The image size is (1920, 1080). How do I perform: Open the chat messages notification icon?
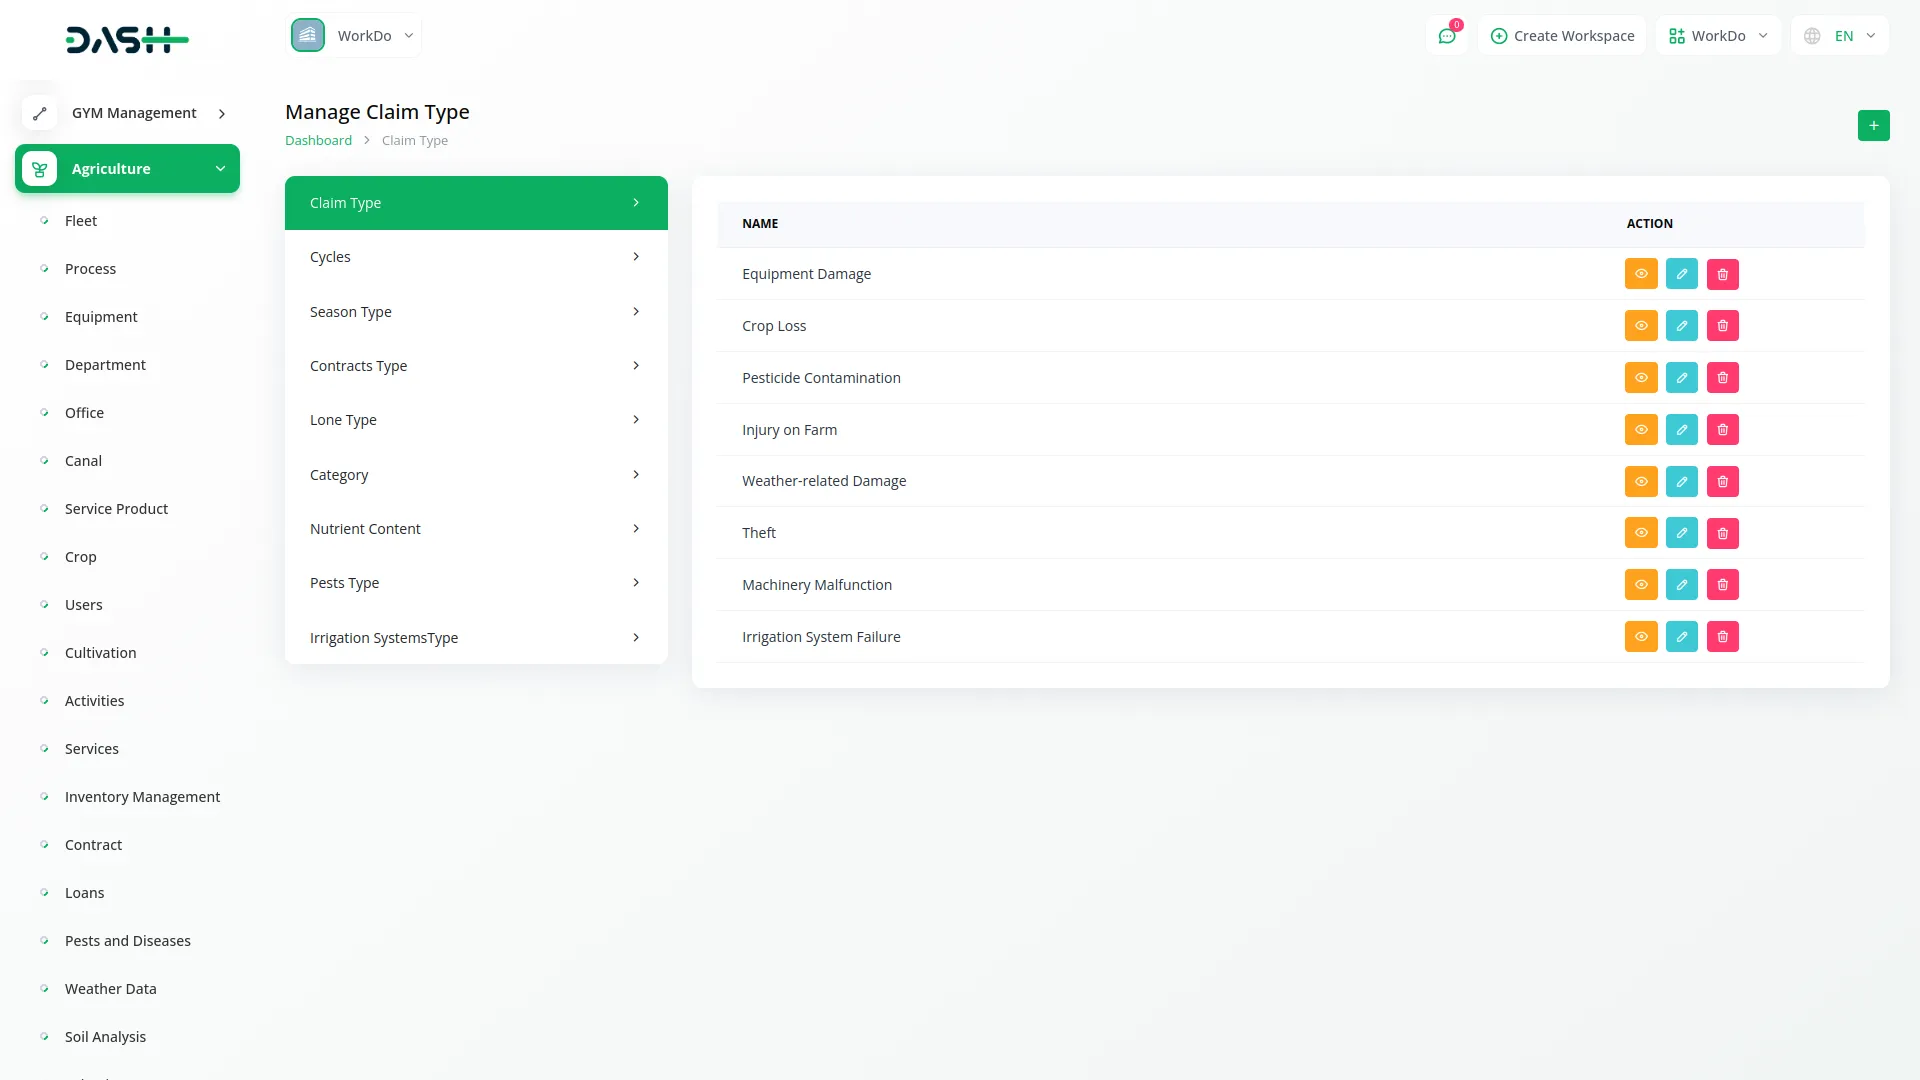[x=1446, y=36]
